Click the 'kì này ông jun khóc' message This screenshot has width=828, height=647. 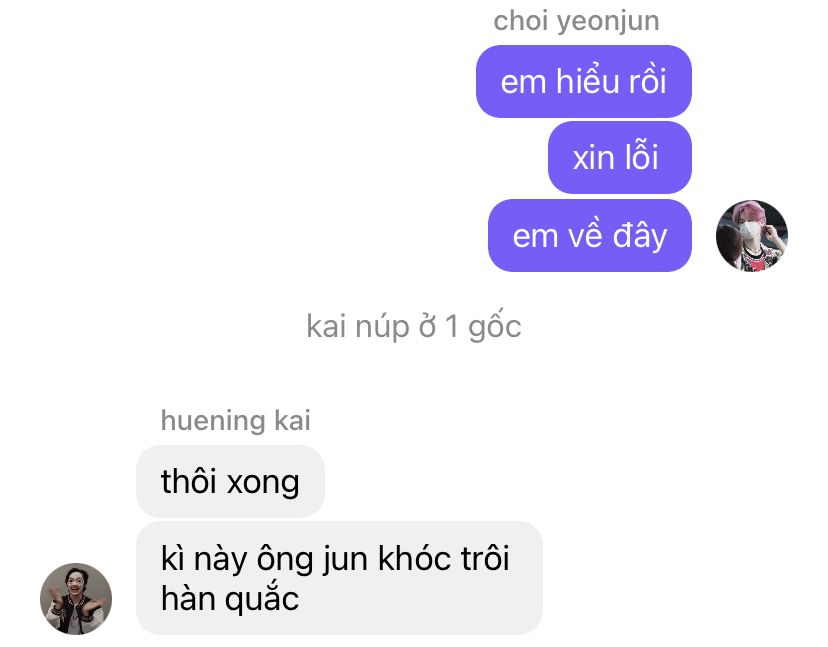pyautogui.click(x=339, y=578)
